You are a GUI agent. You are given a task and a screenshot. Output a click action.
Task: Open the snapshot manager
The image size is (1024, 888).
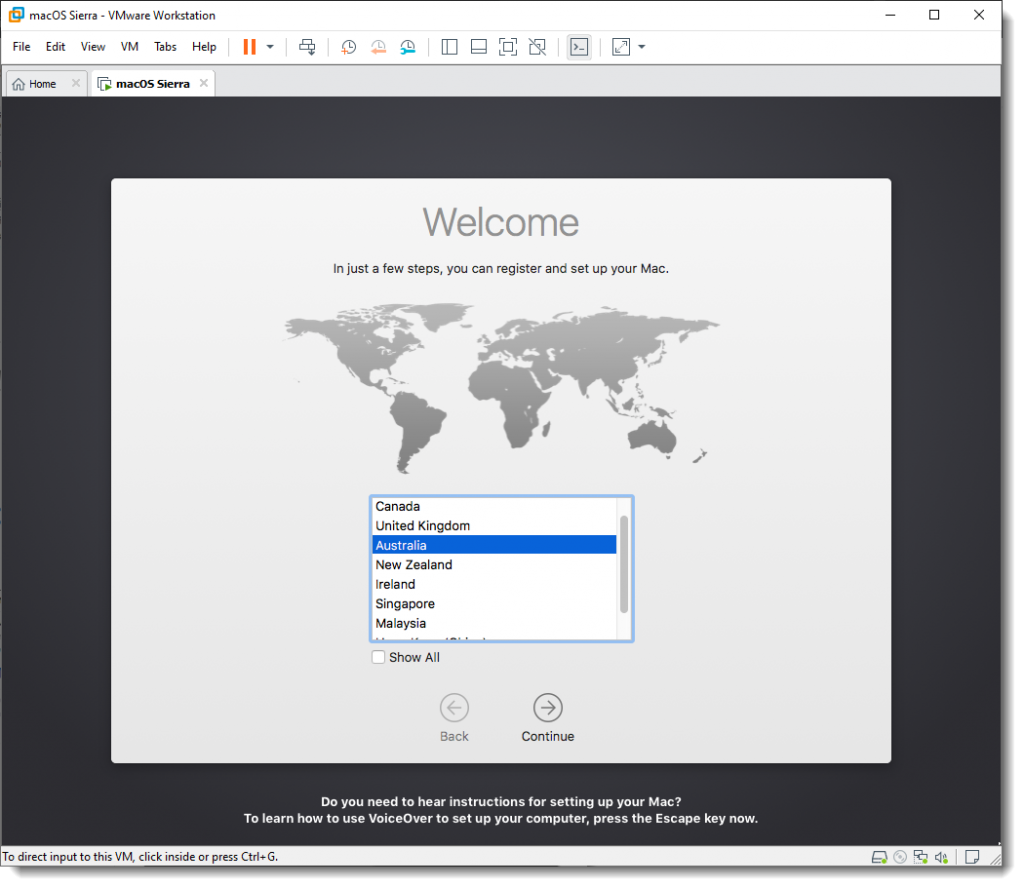tap(408, 47)
